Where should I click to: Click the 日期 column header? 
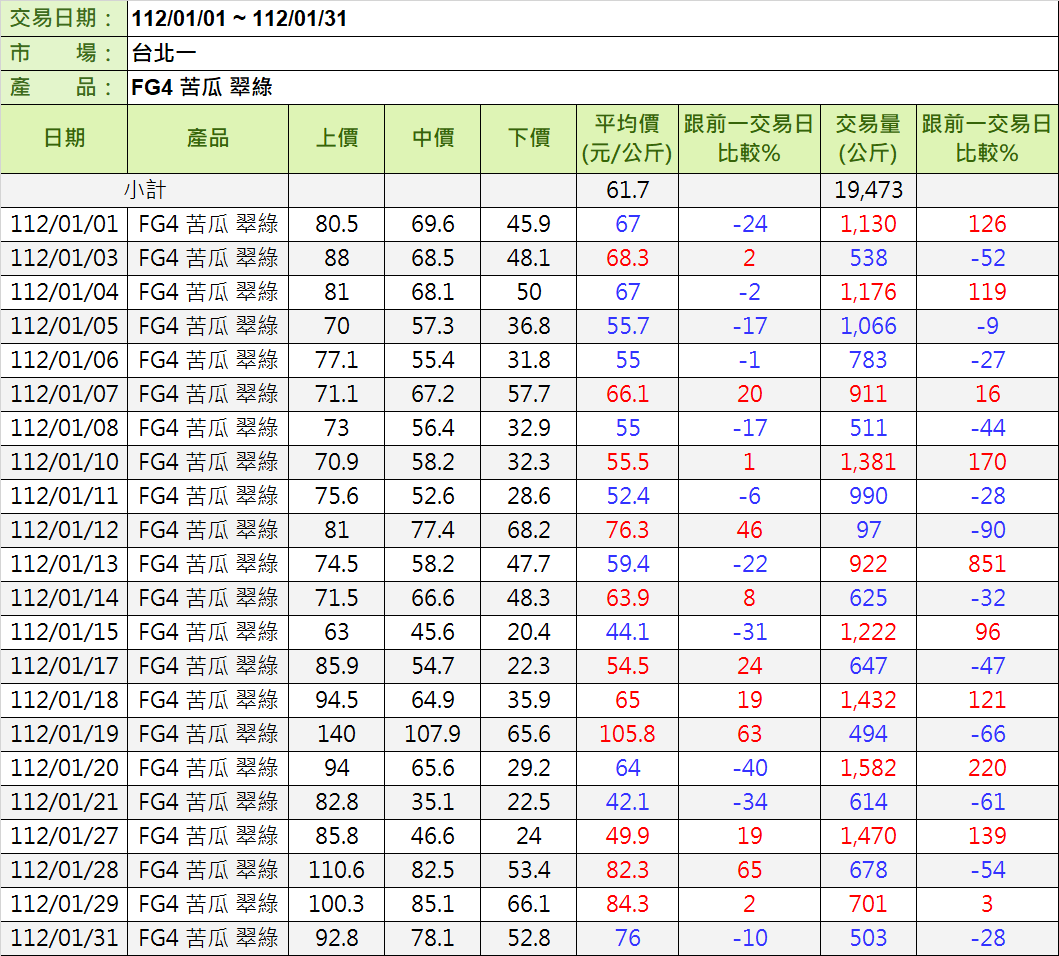coord(64,139)
